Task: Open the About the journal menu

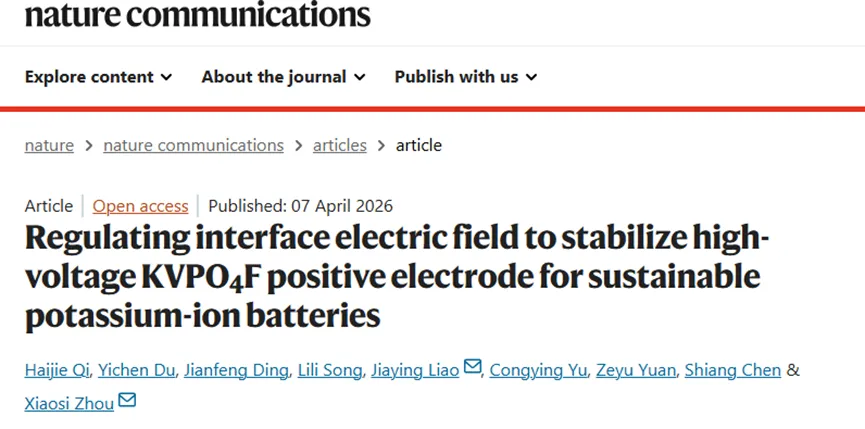Action: click(x=283, y=76)
